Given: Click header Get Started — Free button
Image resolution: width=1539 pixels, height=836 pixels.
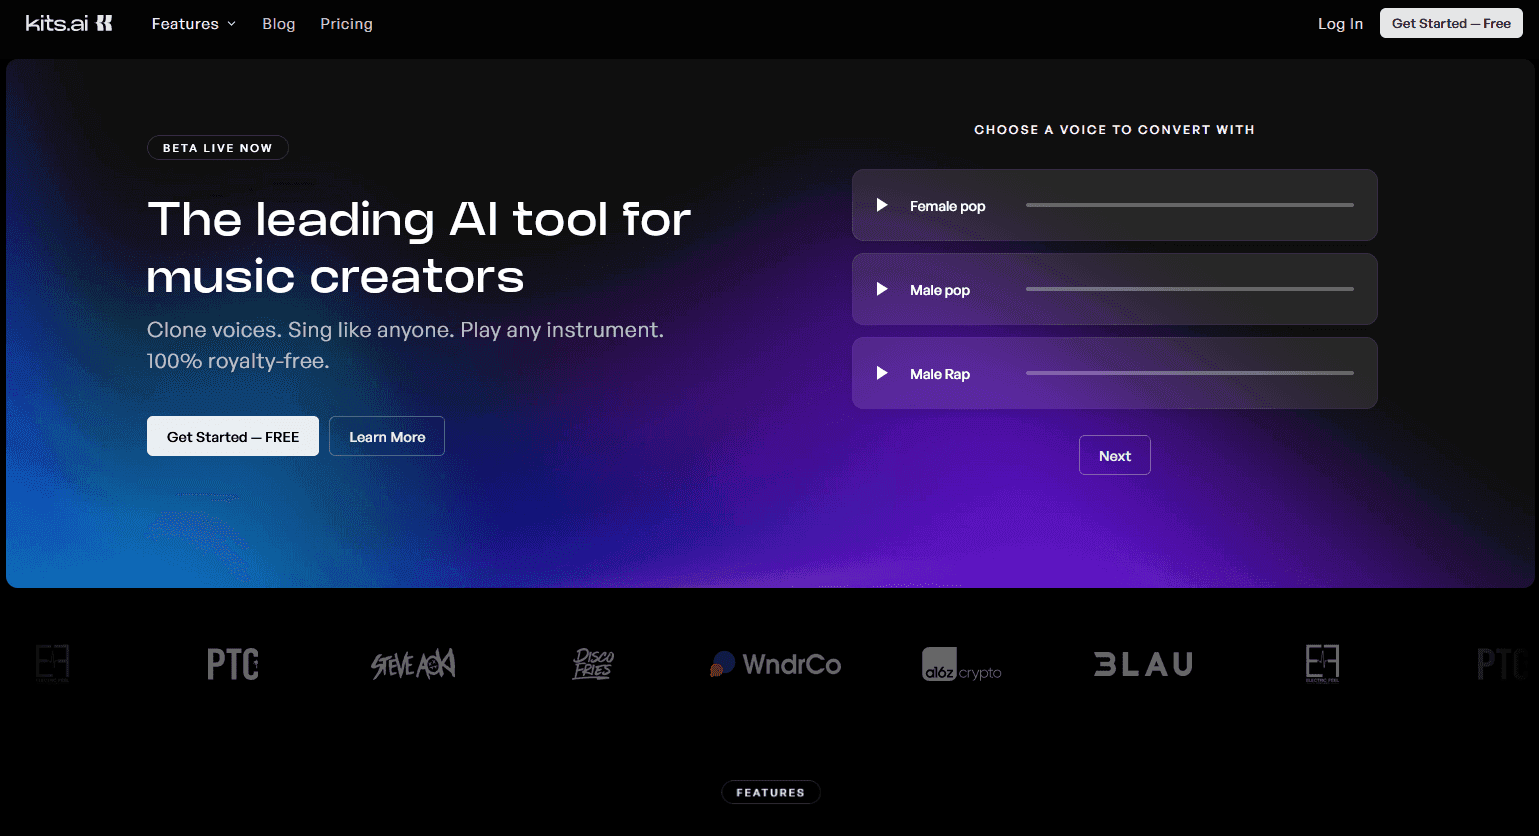Looking at the screenshot, I should pos(1451,23).
